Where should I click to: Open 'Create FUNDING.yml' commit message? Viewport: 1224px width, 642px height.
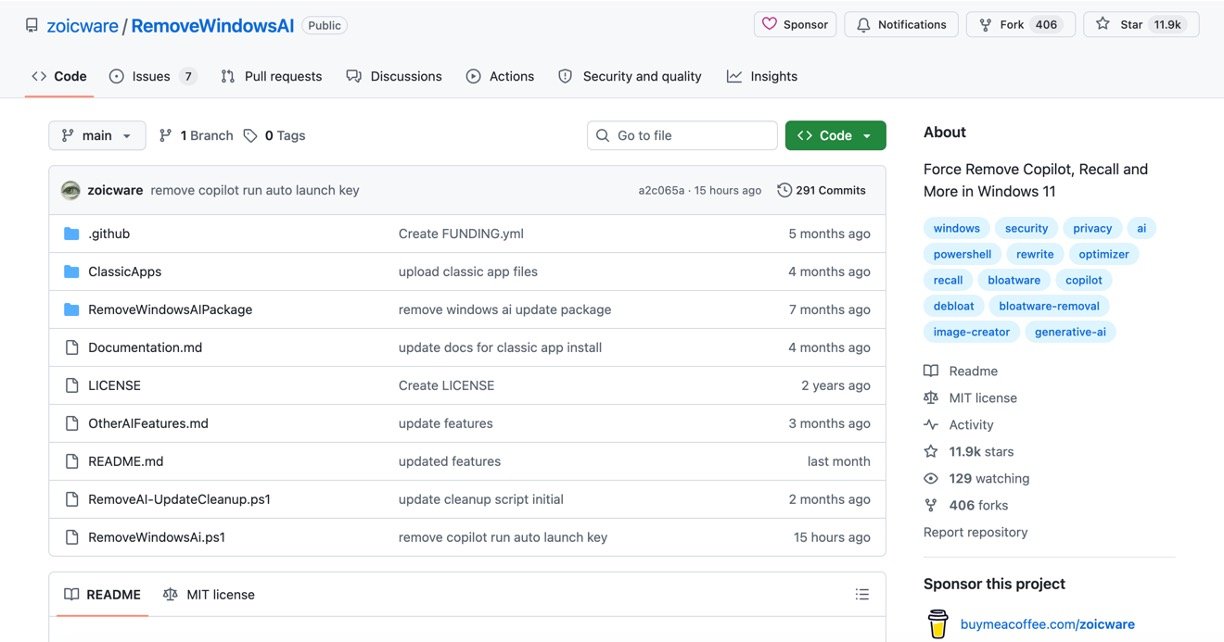(461, 234)
